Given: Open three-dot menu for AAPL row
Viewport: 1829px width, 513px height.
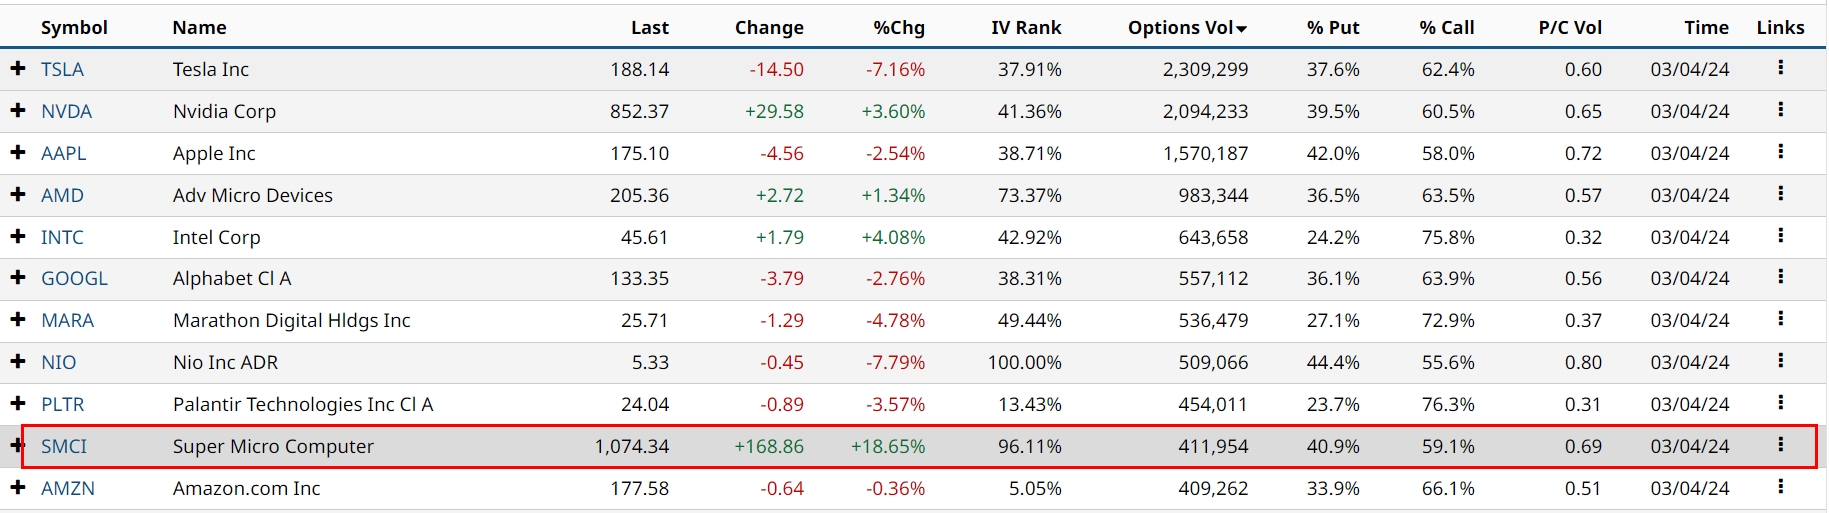Looking at the screenshot, I should [1780, 152].
